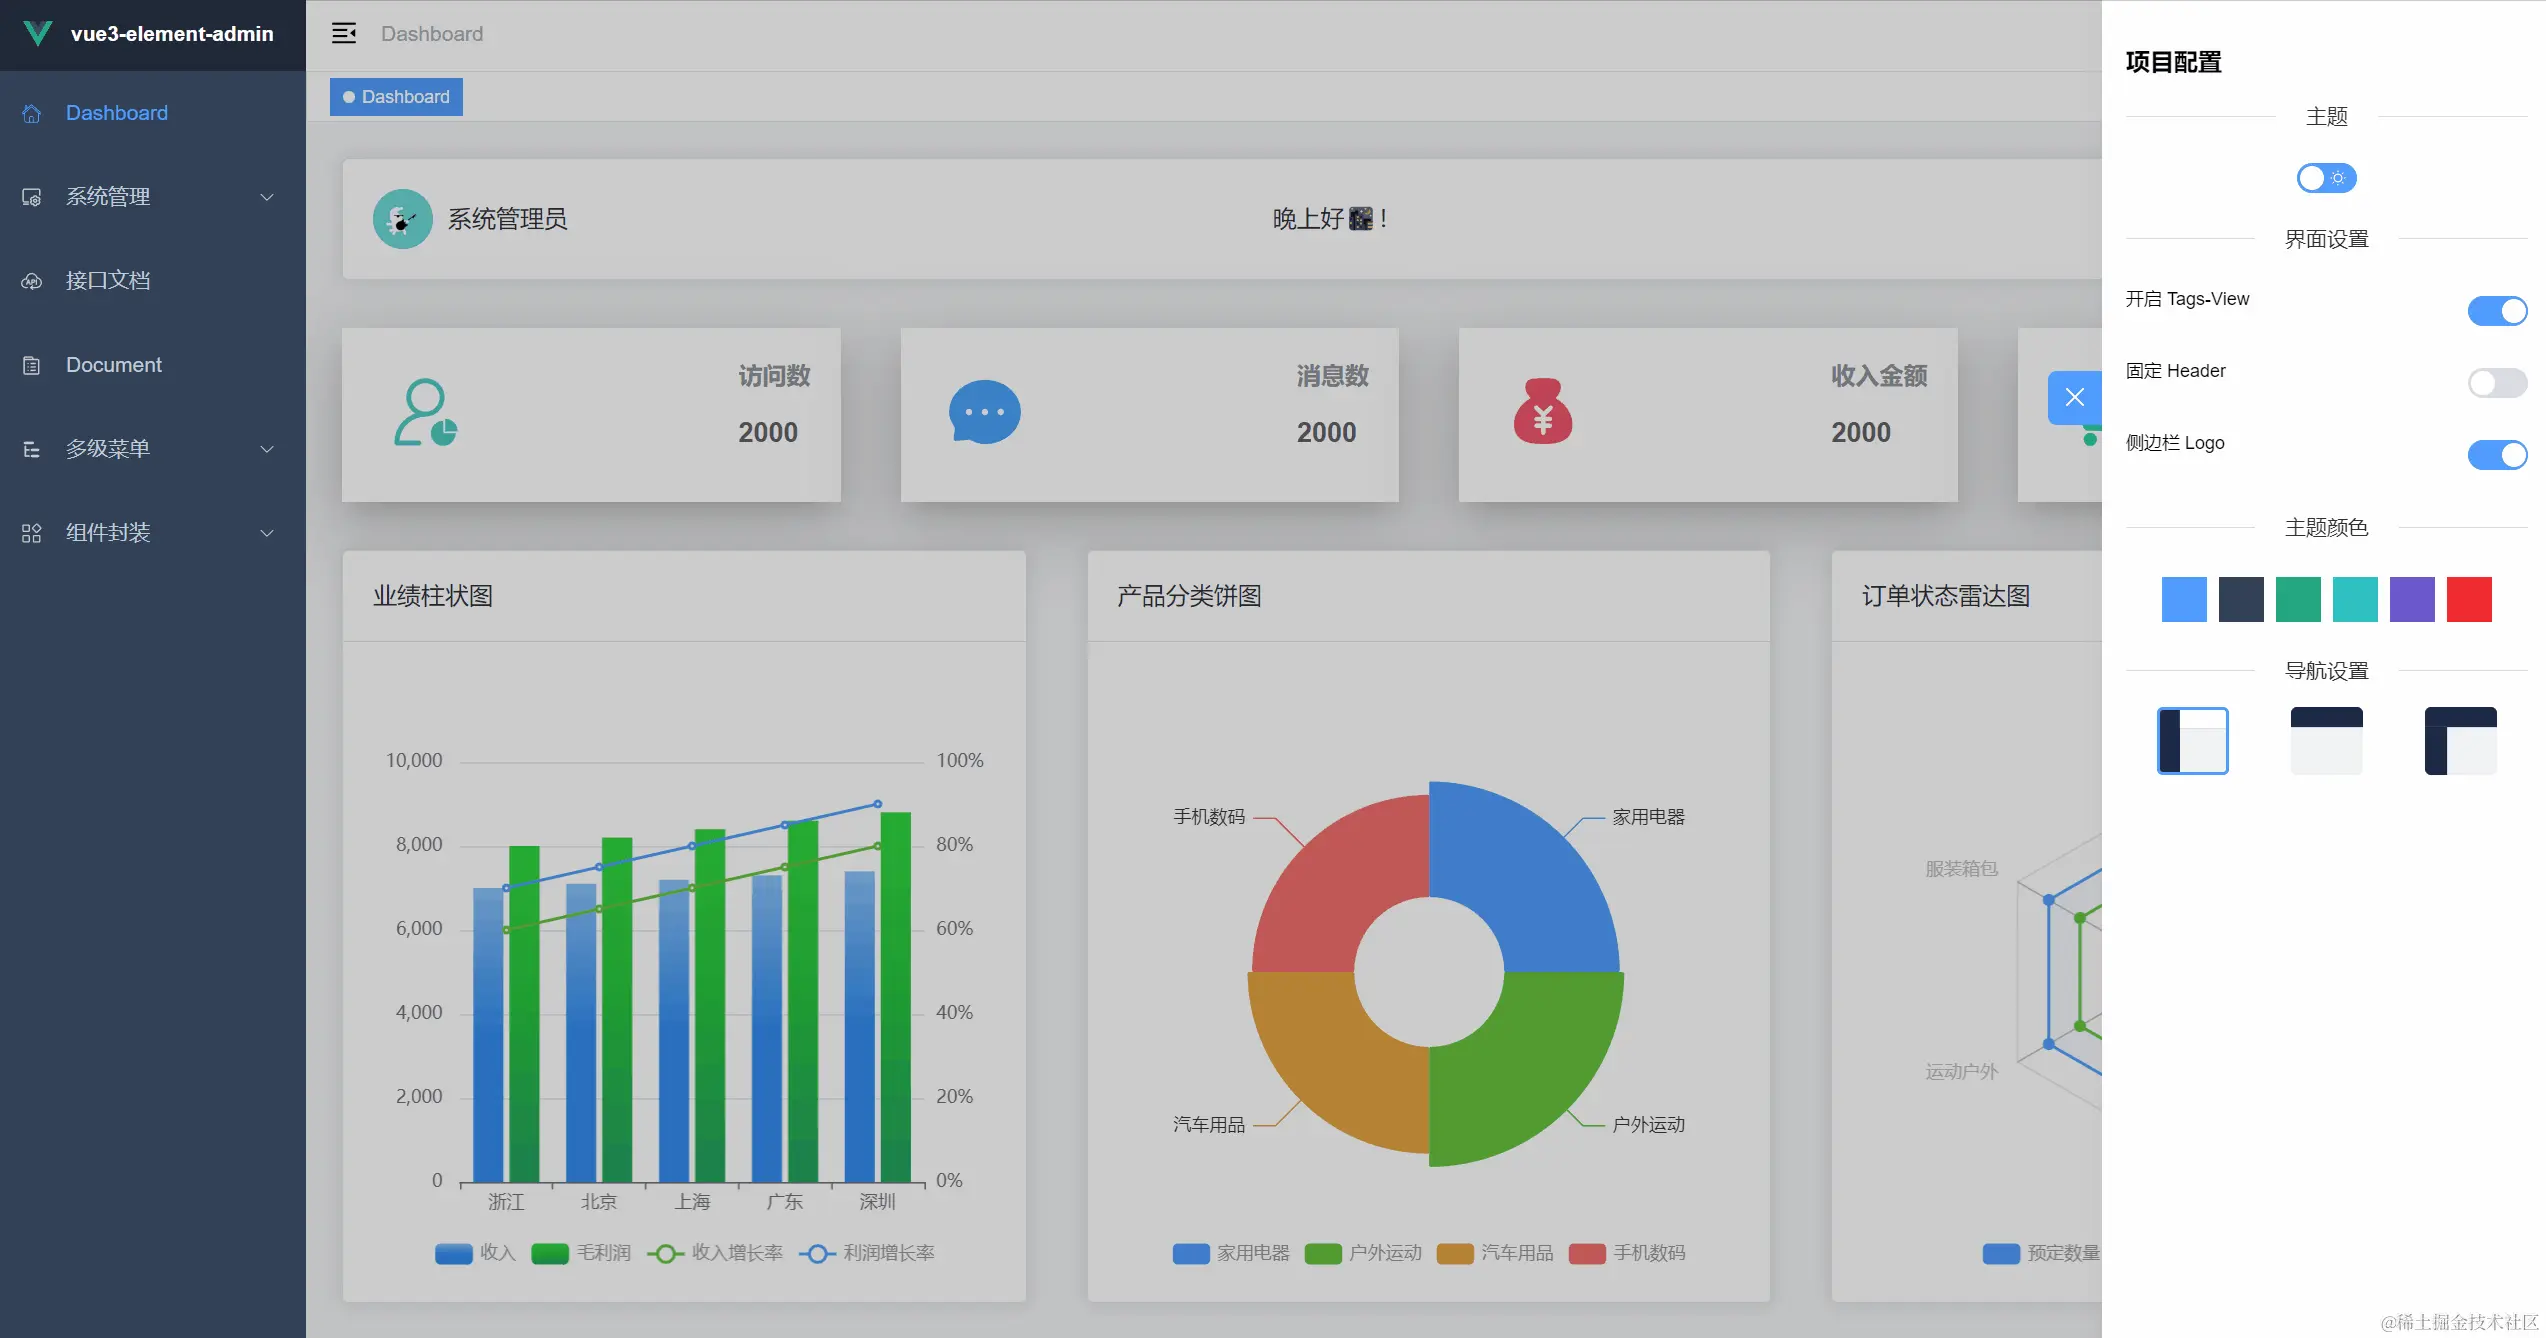
Task: Click the system administrator avatar
Action: (x=402, y=219)
